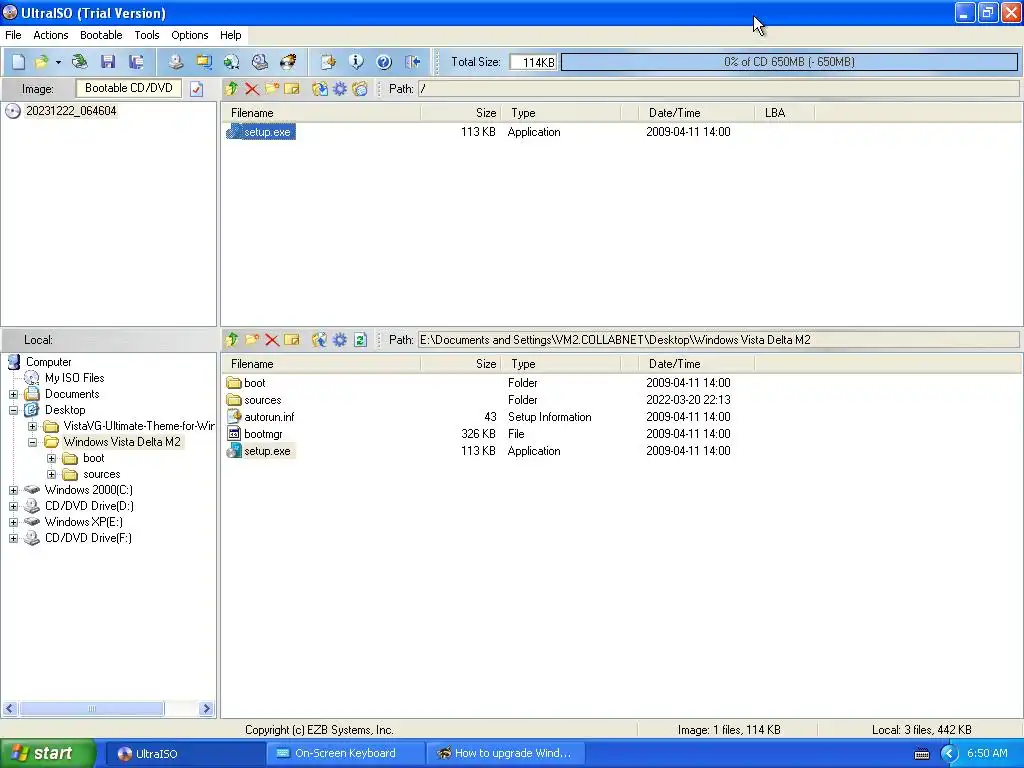Click the New image toolbar icon
Screen dimensions: 1024x768
(18, 62)
